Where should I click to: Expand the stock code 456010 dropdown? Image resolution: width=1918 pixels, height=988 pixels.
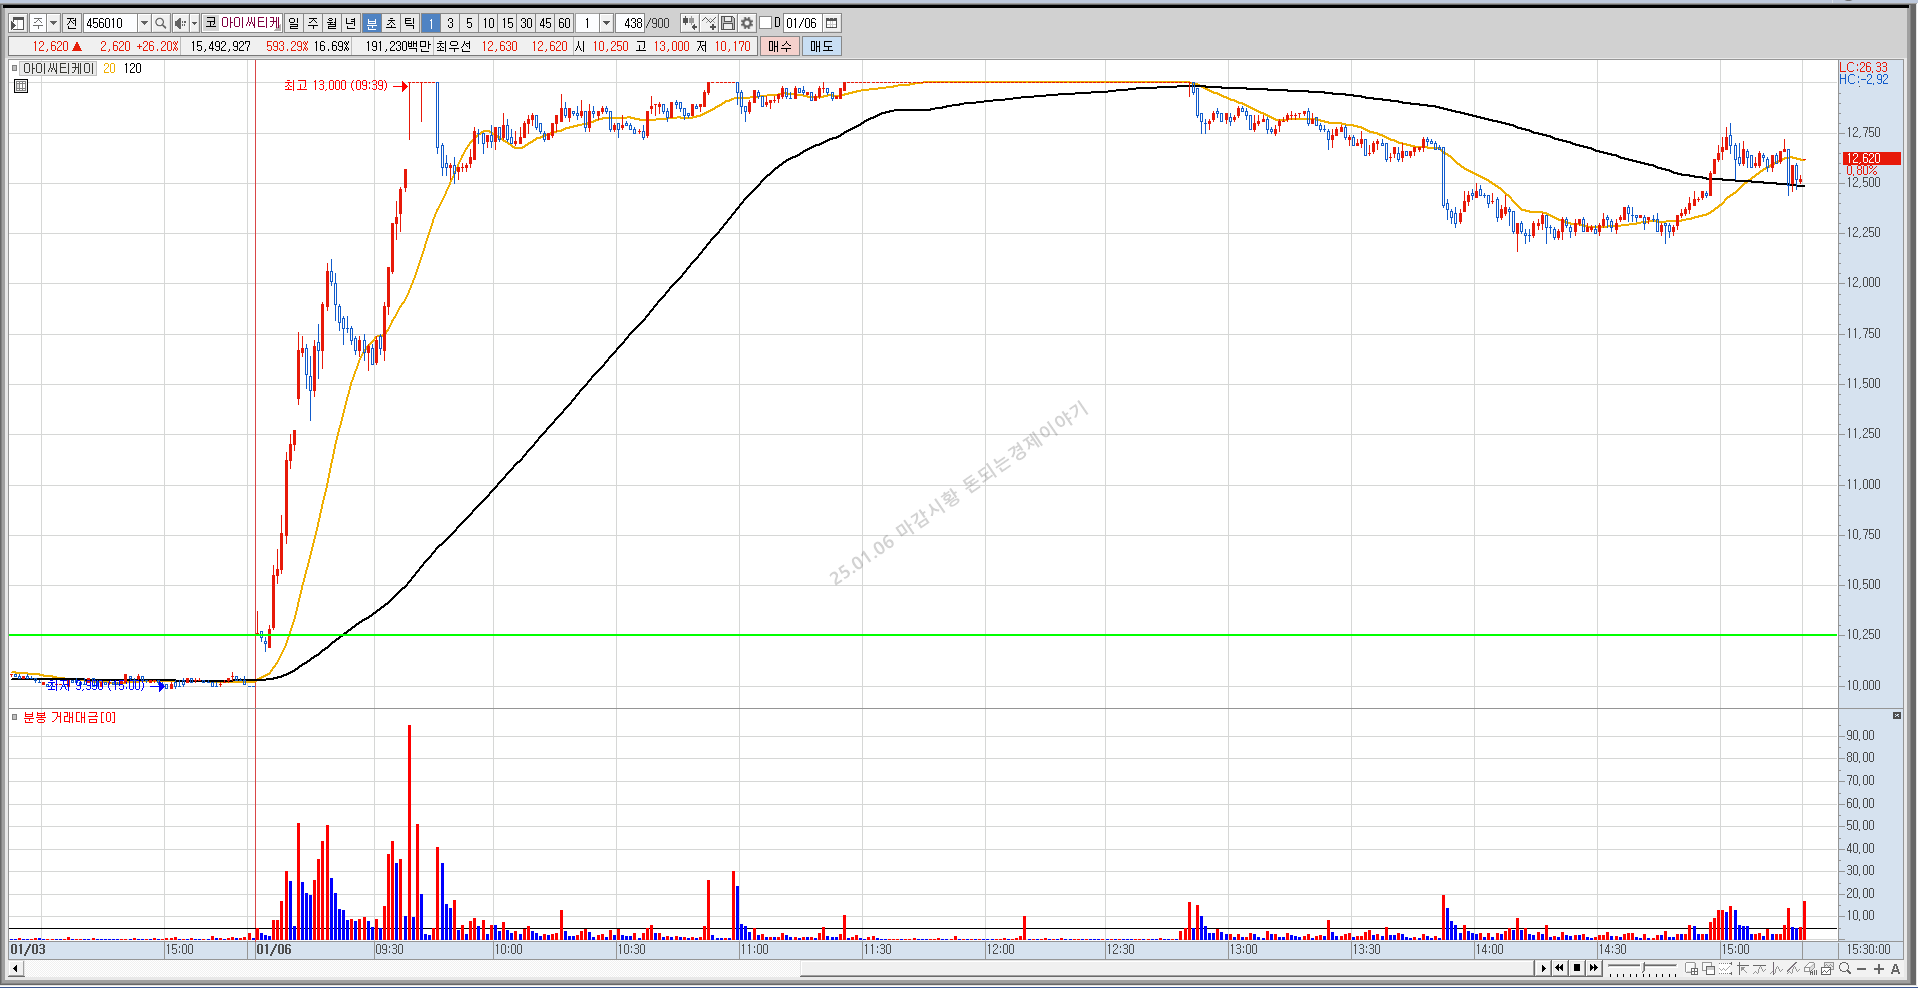pos(144,23)
